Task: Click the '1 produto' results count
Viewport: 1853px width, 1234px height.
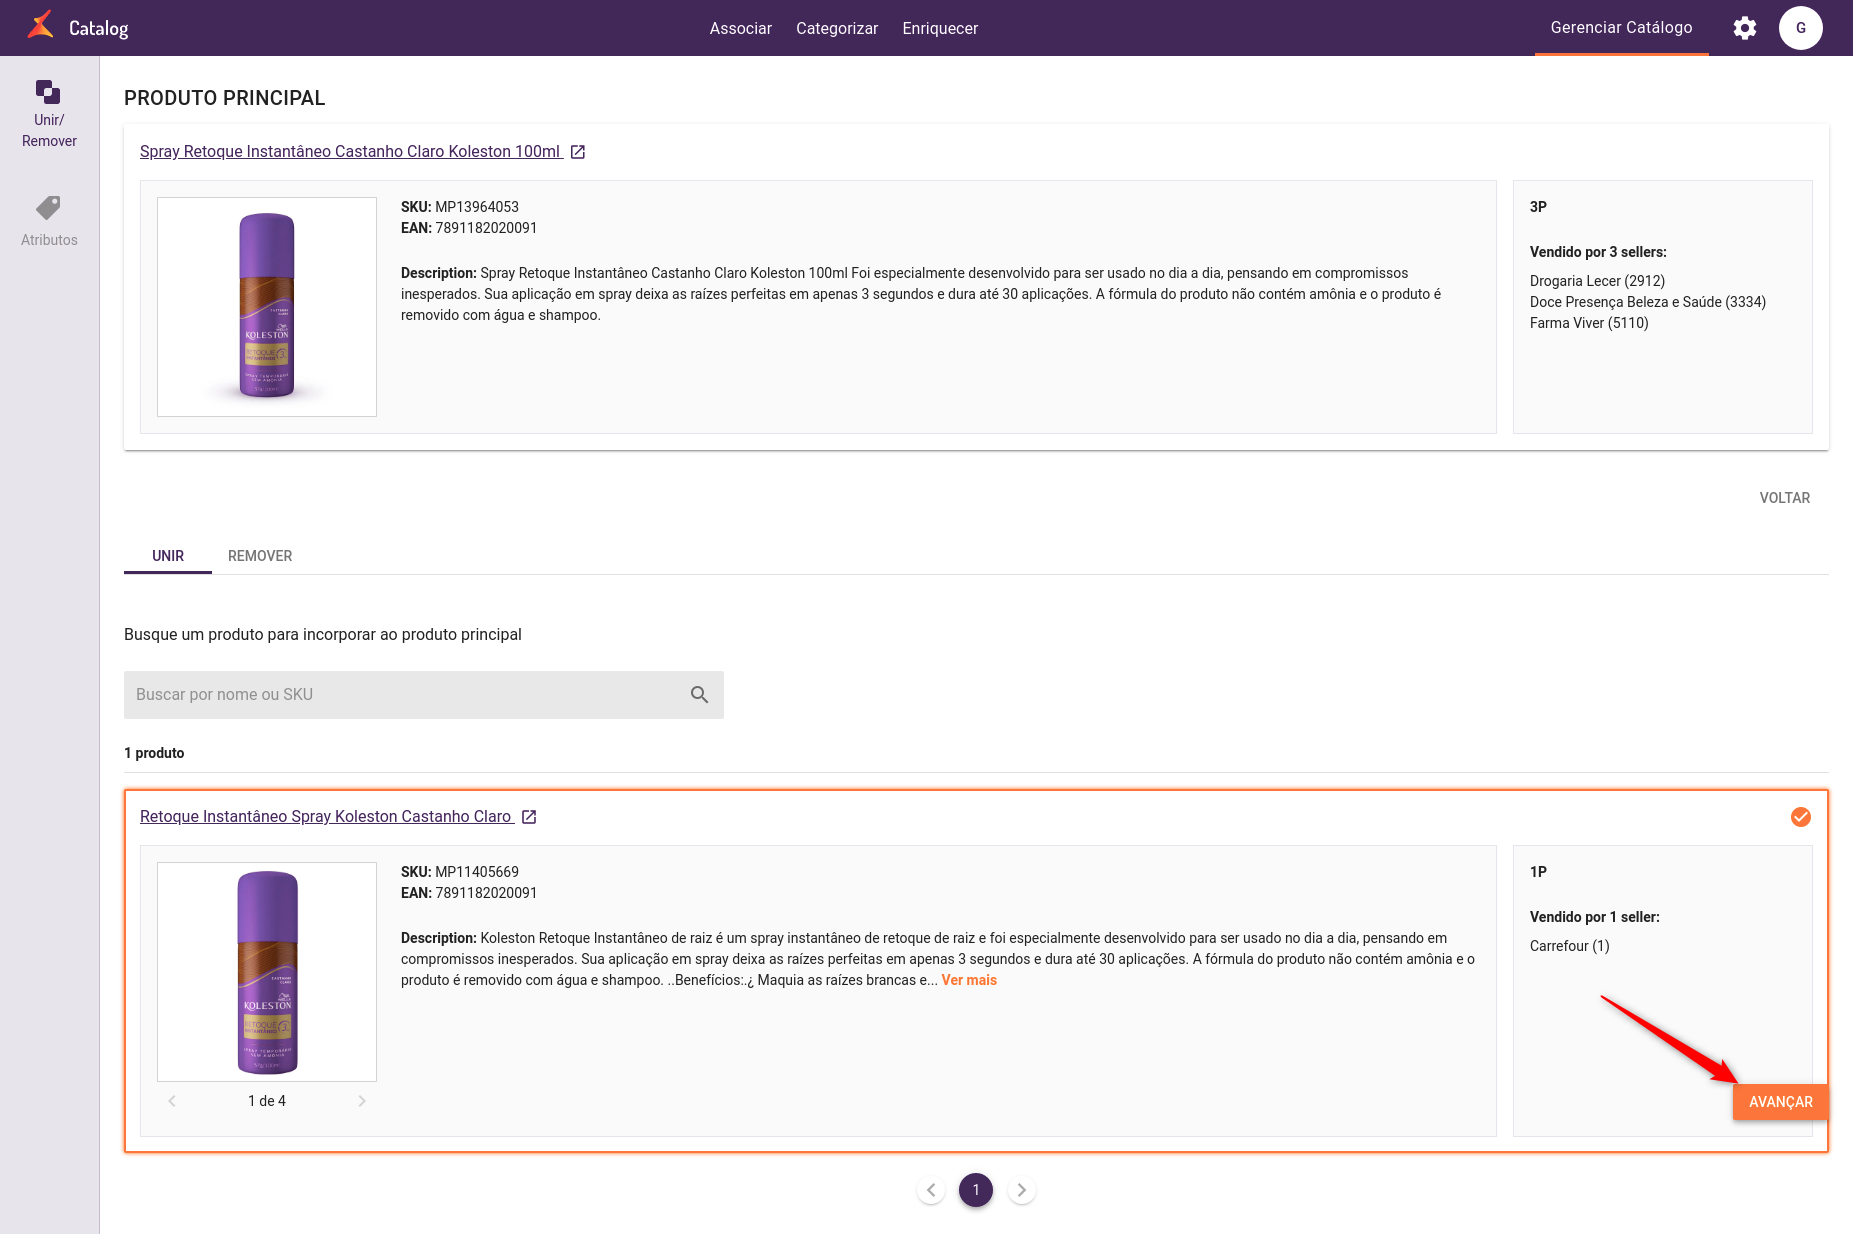Action: tap(154, 753)
